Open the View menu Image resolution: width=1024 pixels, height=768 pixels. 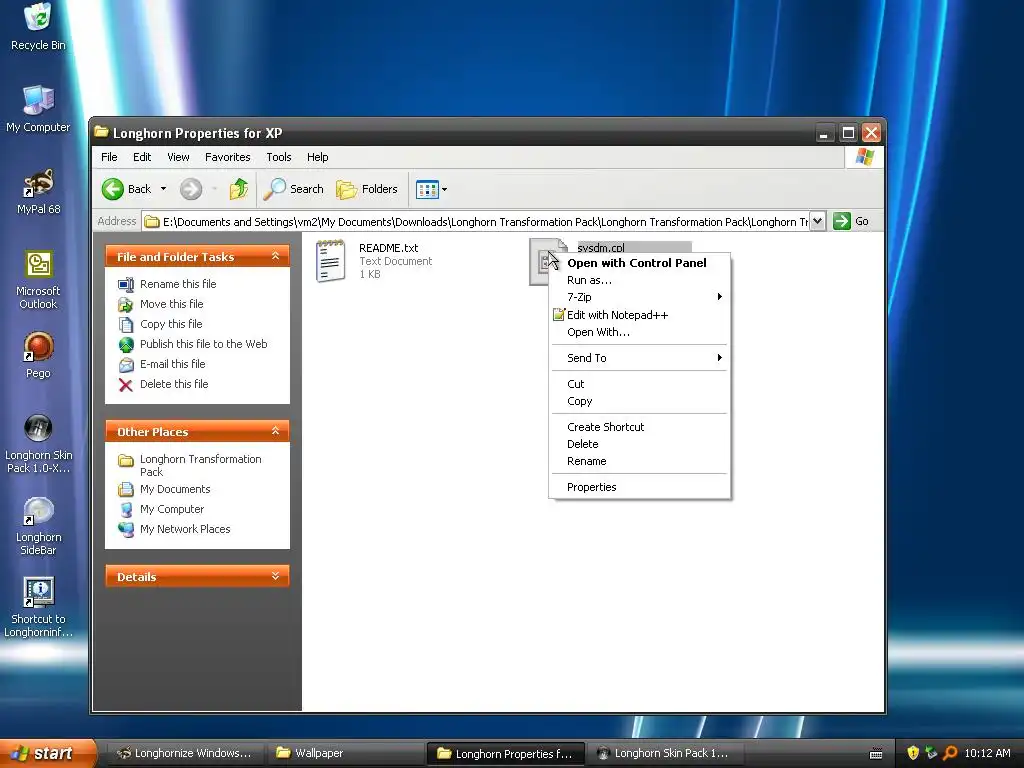coord(178,157)
